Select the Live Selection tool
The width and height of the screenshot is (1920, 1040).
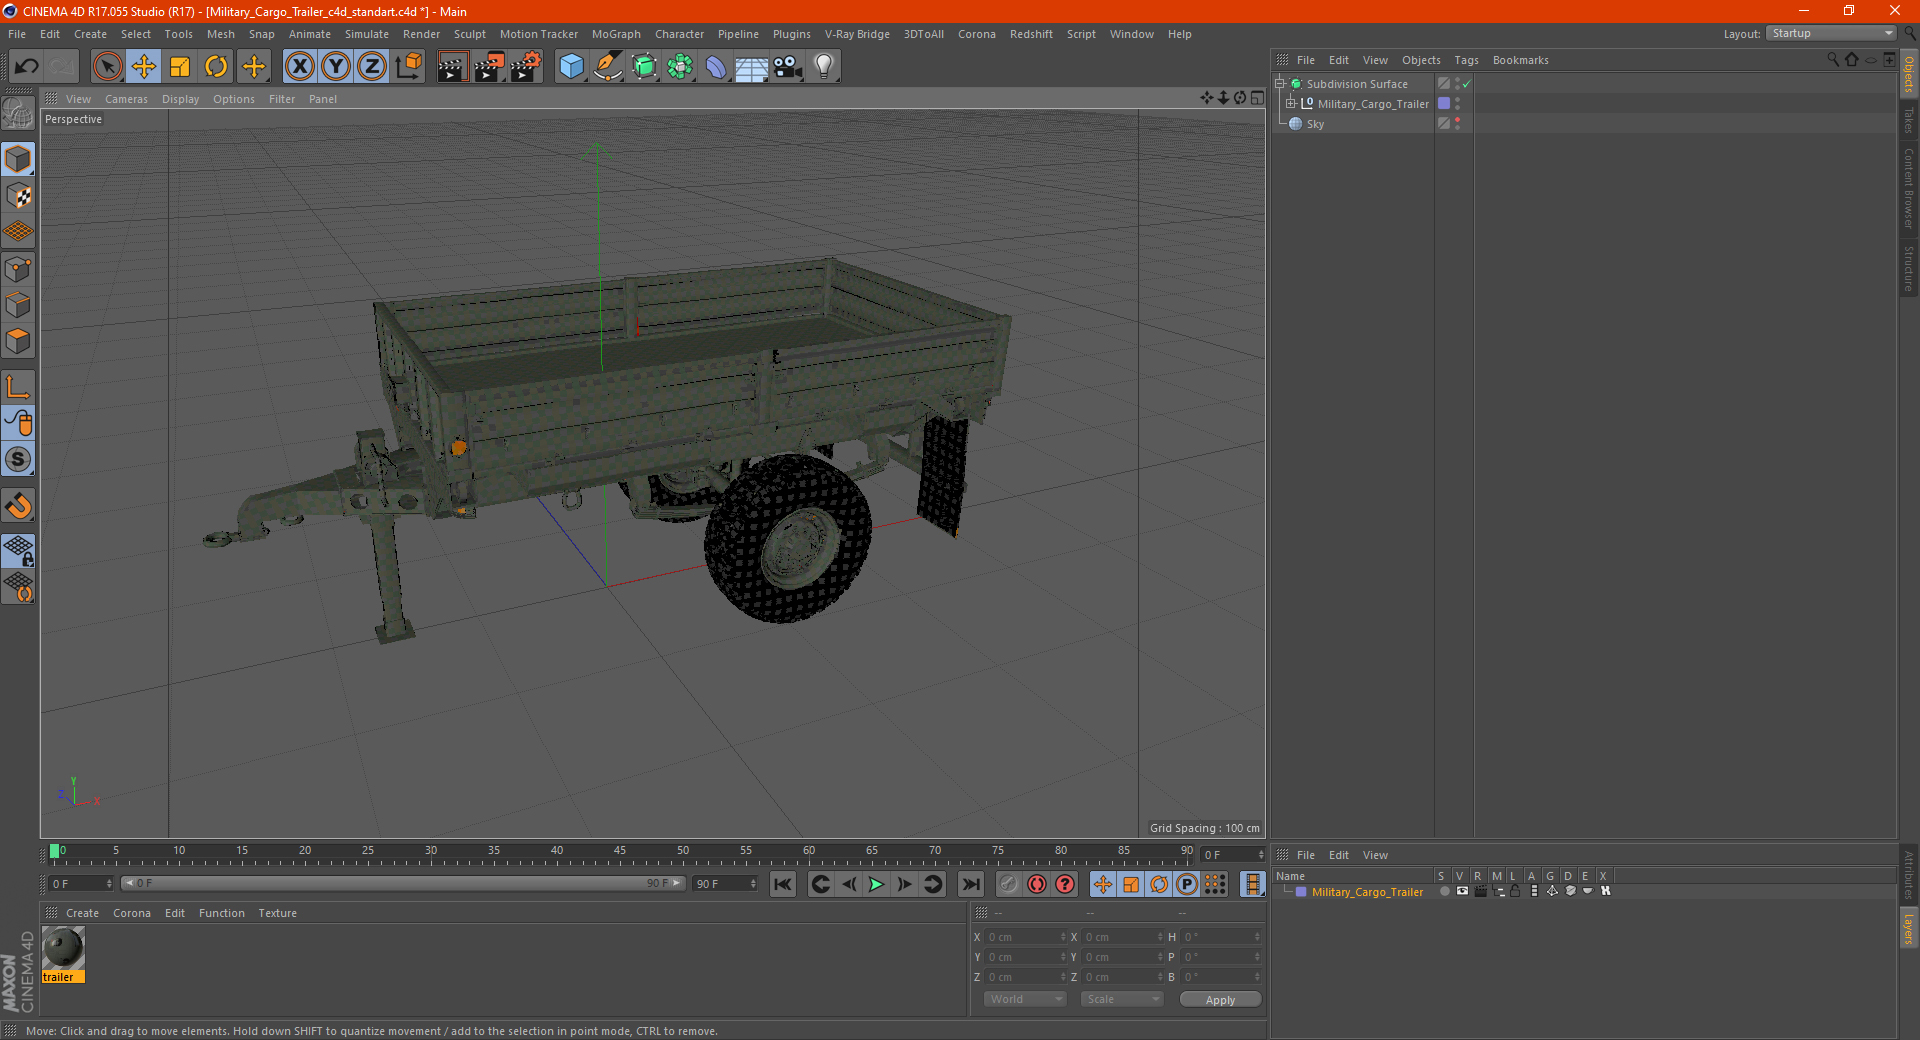(107, 67)
